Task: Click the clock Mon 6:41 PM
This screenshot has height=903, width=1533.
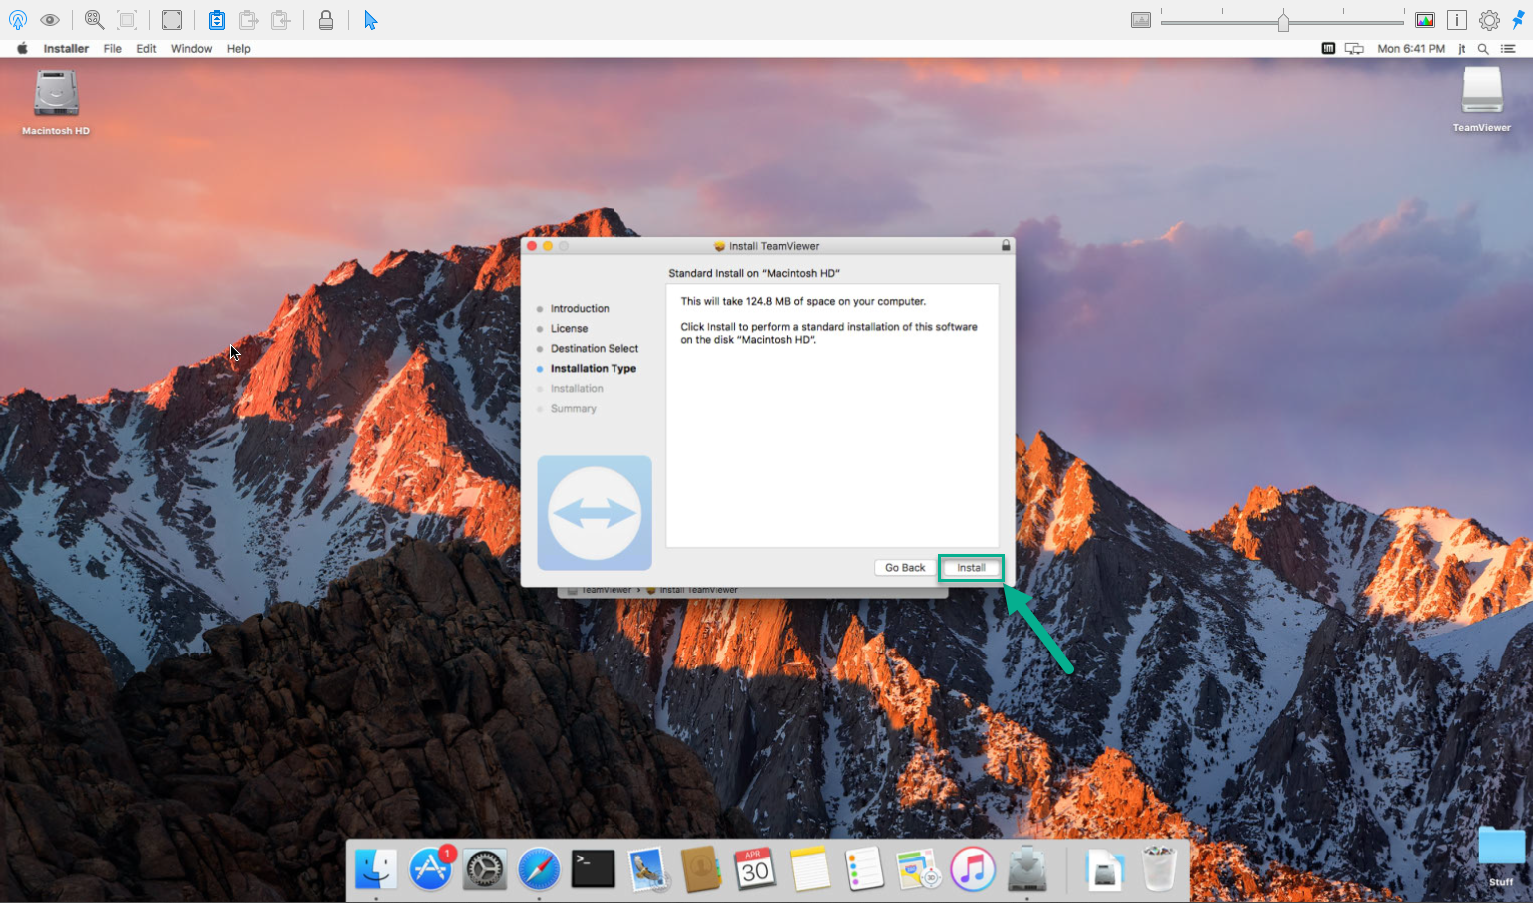Action: click(1411, 48)
